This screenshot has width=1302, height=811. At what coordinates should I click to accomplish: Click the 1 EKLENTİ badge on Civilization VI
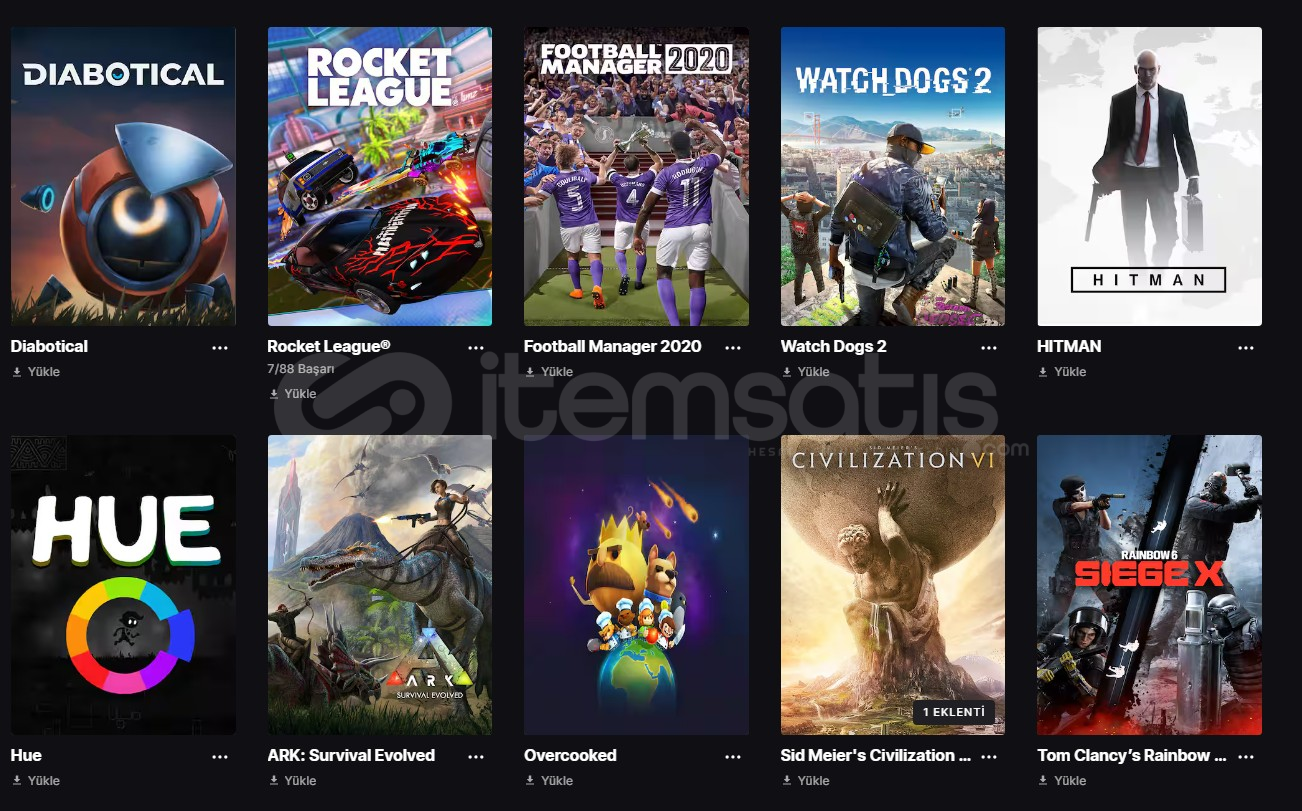click(953, 713)
